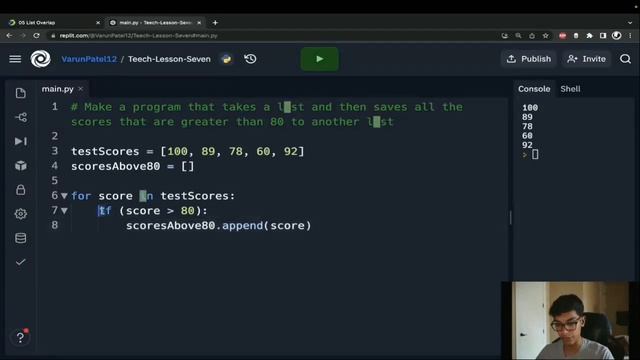Close the OS List Overlap browser tab
Viewport: 640px width, 360px height.
coord(98,23)
